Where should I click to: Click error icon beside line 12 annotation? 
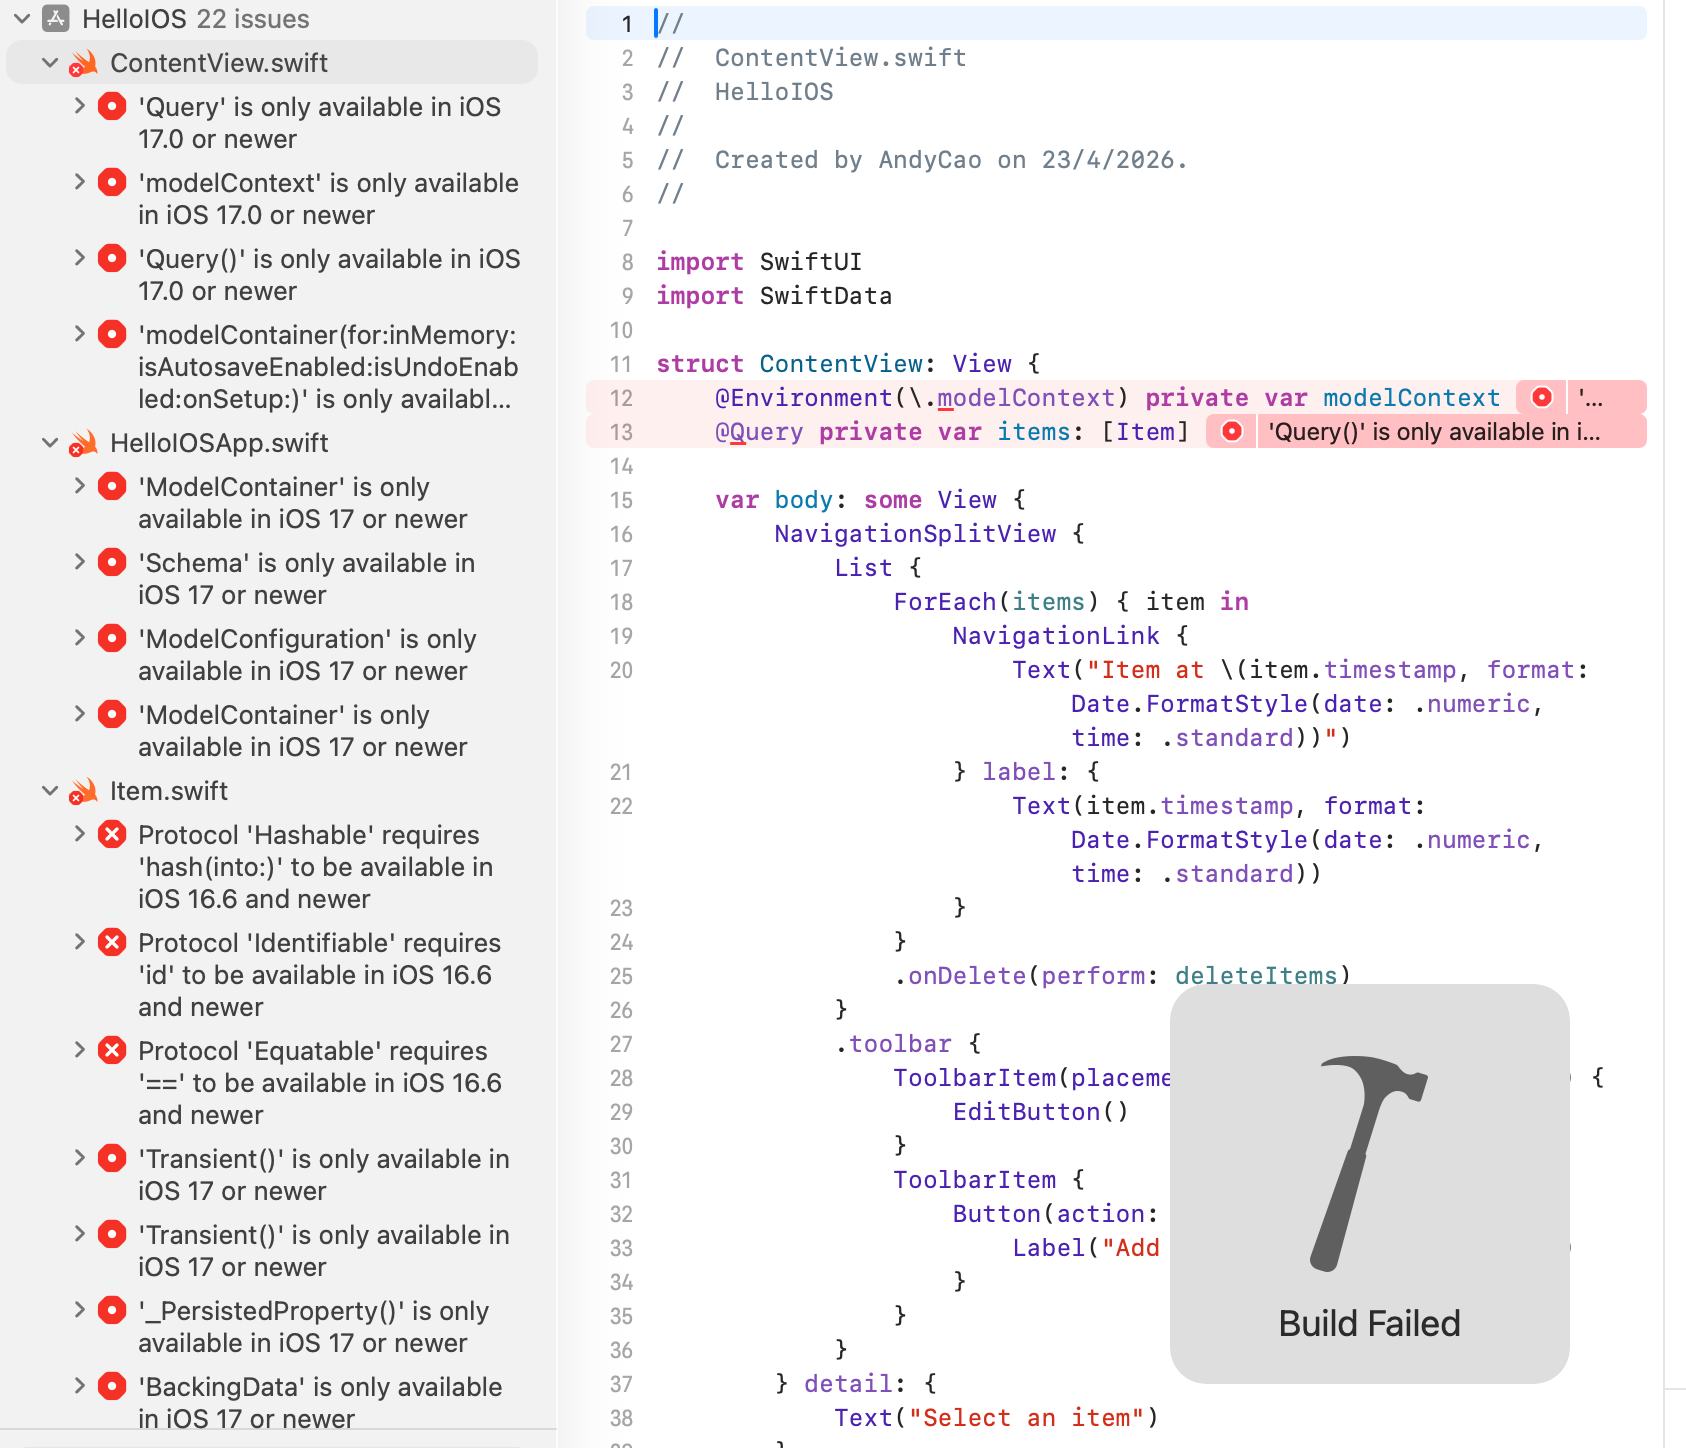(x=1542, y=397)
